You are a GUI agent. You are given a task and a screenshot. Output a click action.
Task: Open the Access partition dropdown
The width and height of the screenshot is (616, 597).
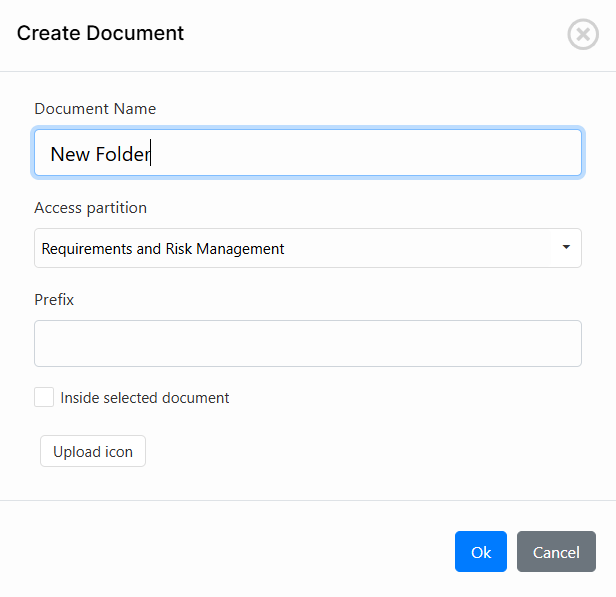(x=307, y=248)
